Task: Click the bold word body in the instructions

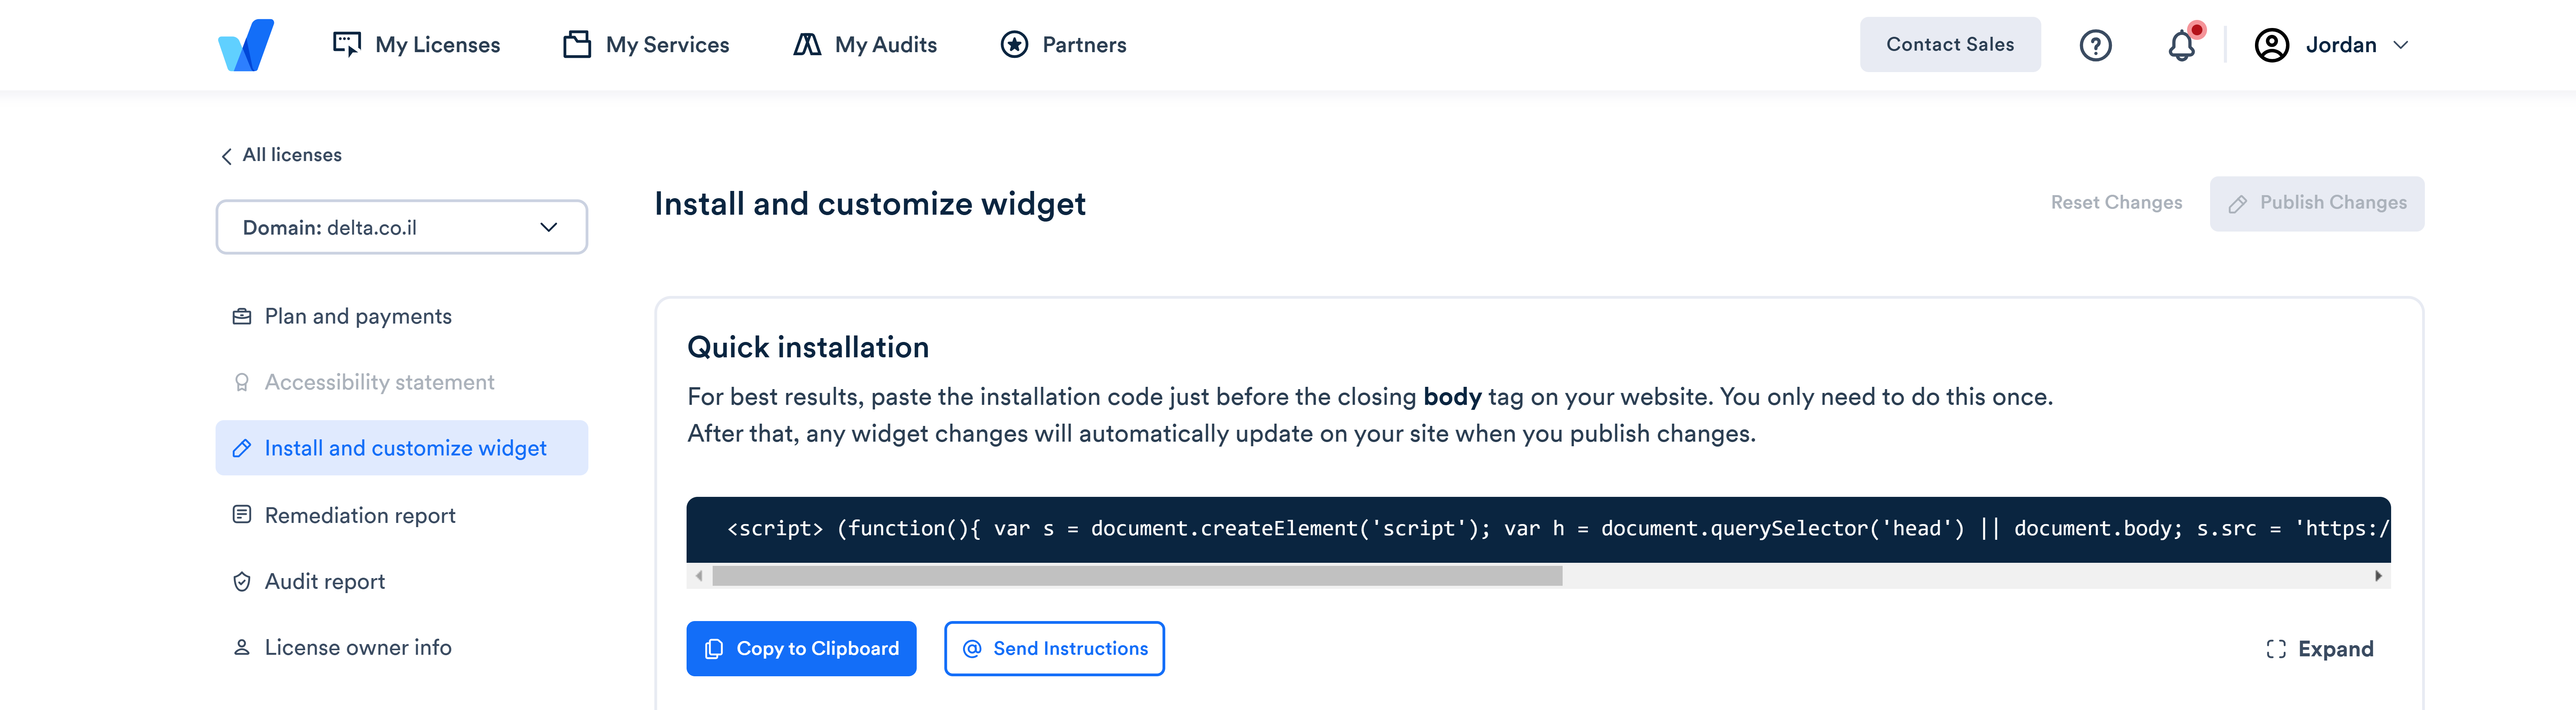Action: [x=1452, y=397]
